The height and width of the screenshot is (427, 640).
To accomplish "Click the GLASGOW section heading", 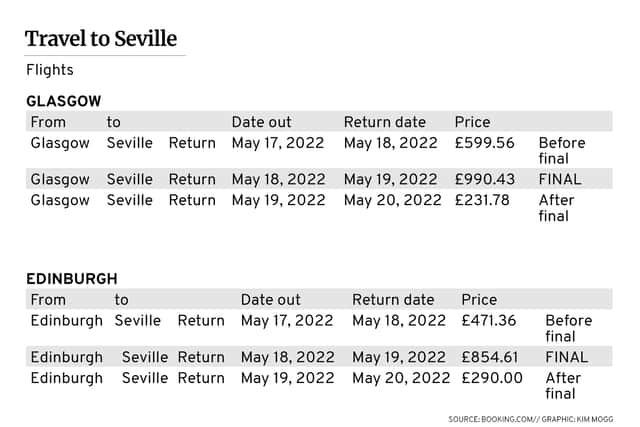I will click(64, 101).
